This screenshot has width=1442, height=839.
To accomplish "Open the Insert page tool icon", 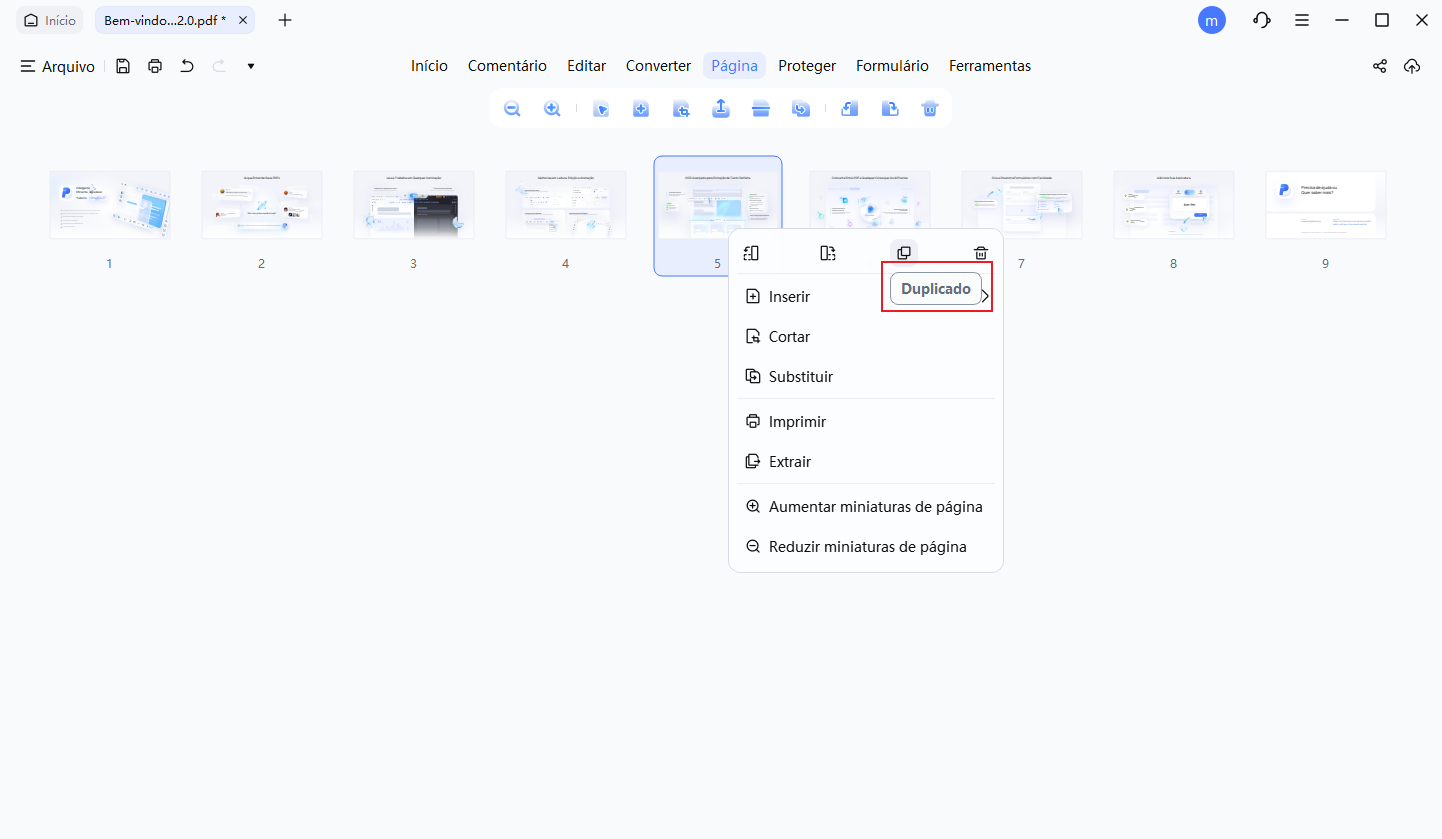I will [641, 108].
